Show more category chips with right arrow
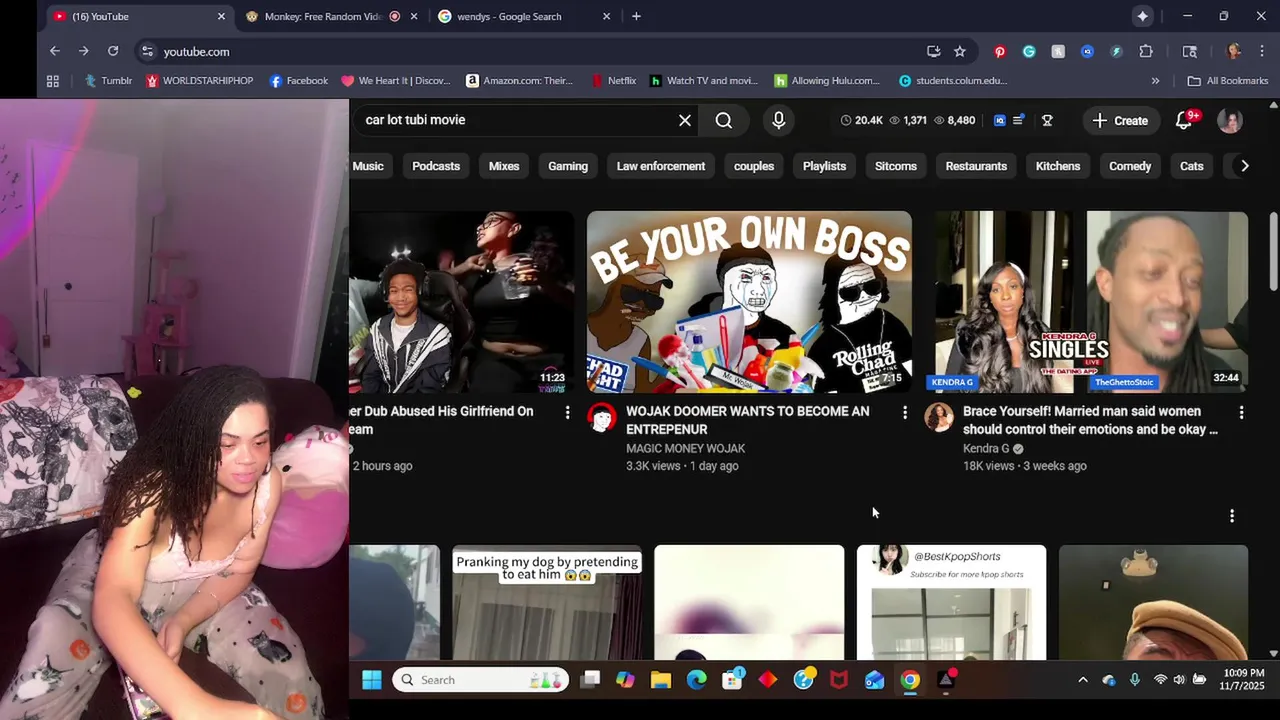This screenshot has height=720, width=1280. [1244, 166]
